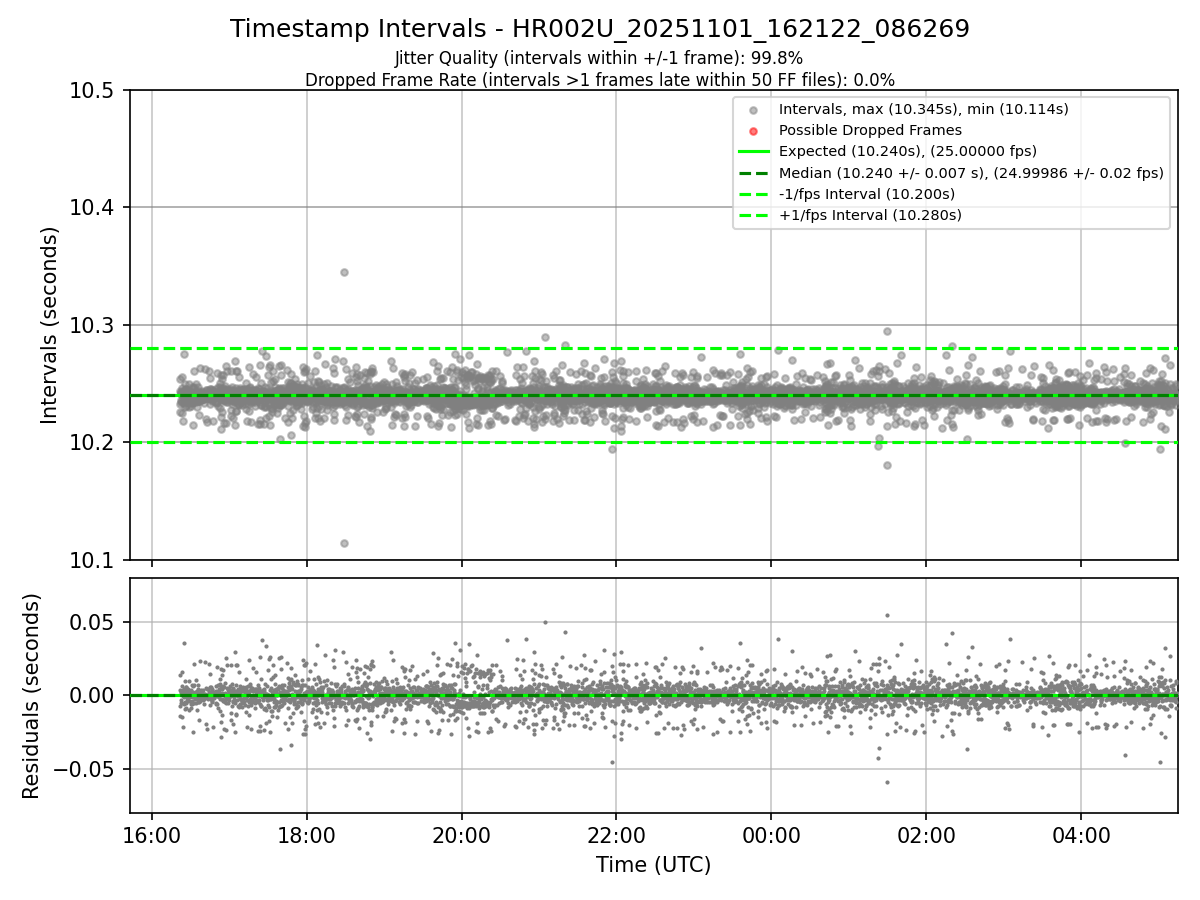Click the gray marker icon for Intervals in legend

tap(754, 110)
